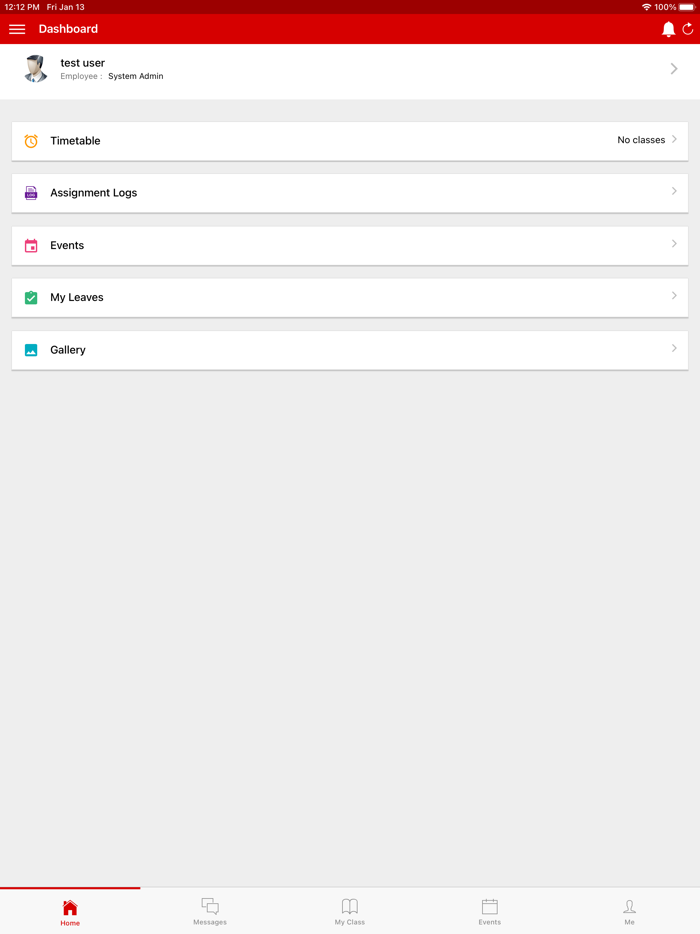Expand the My Leaves row chevron

point(676,297)
